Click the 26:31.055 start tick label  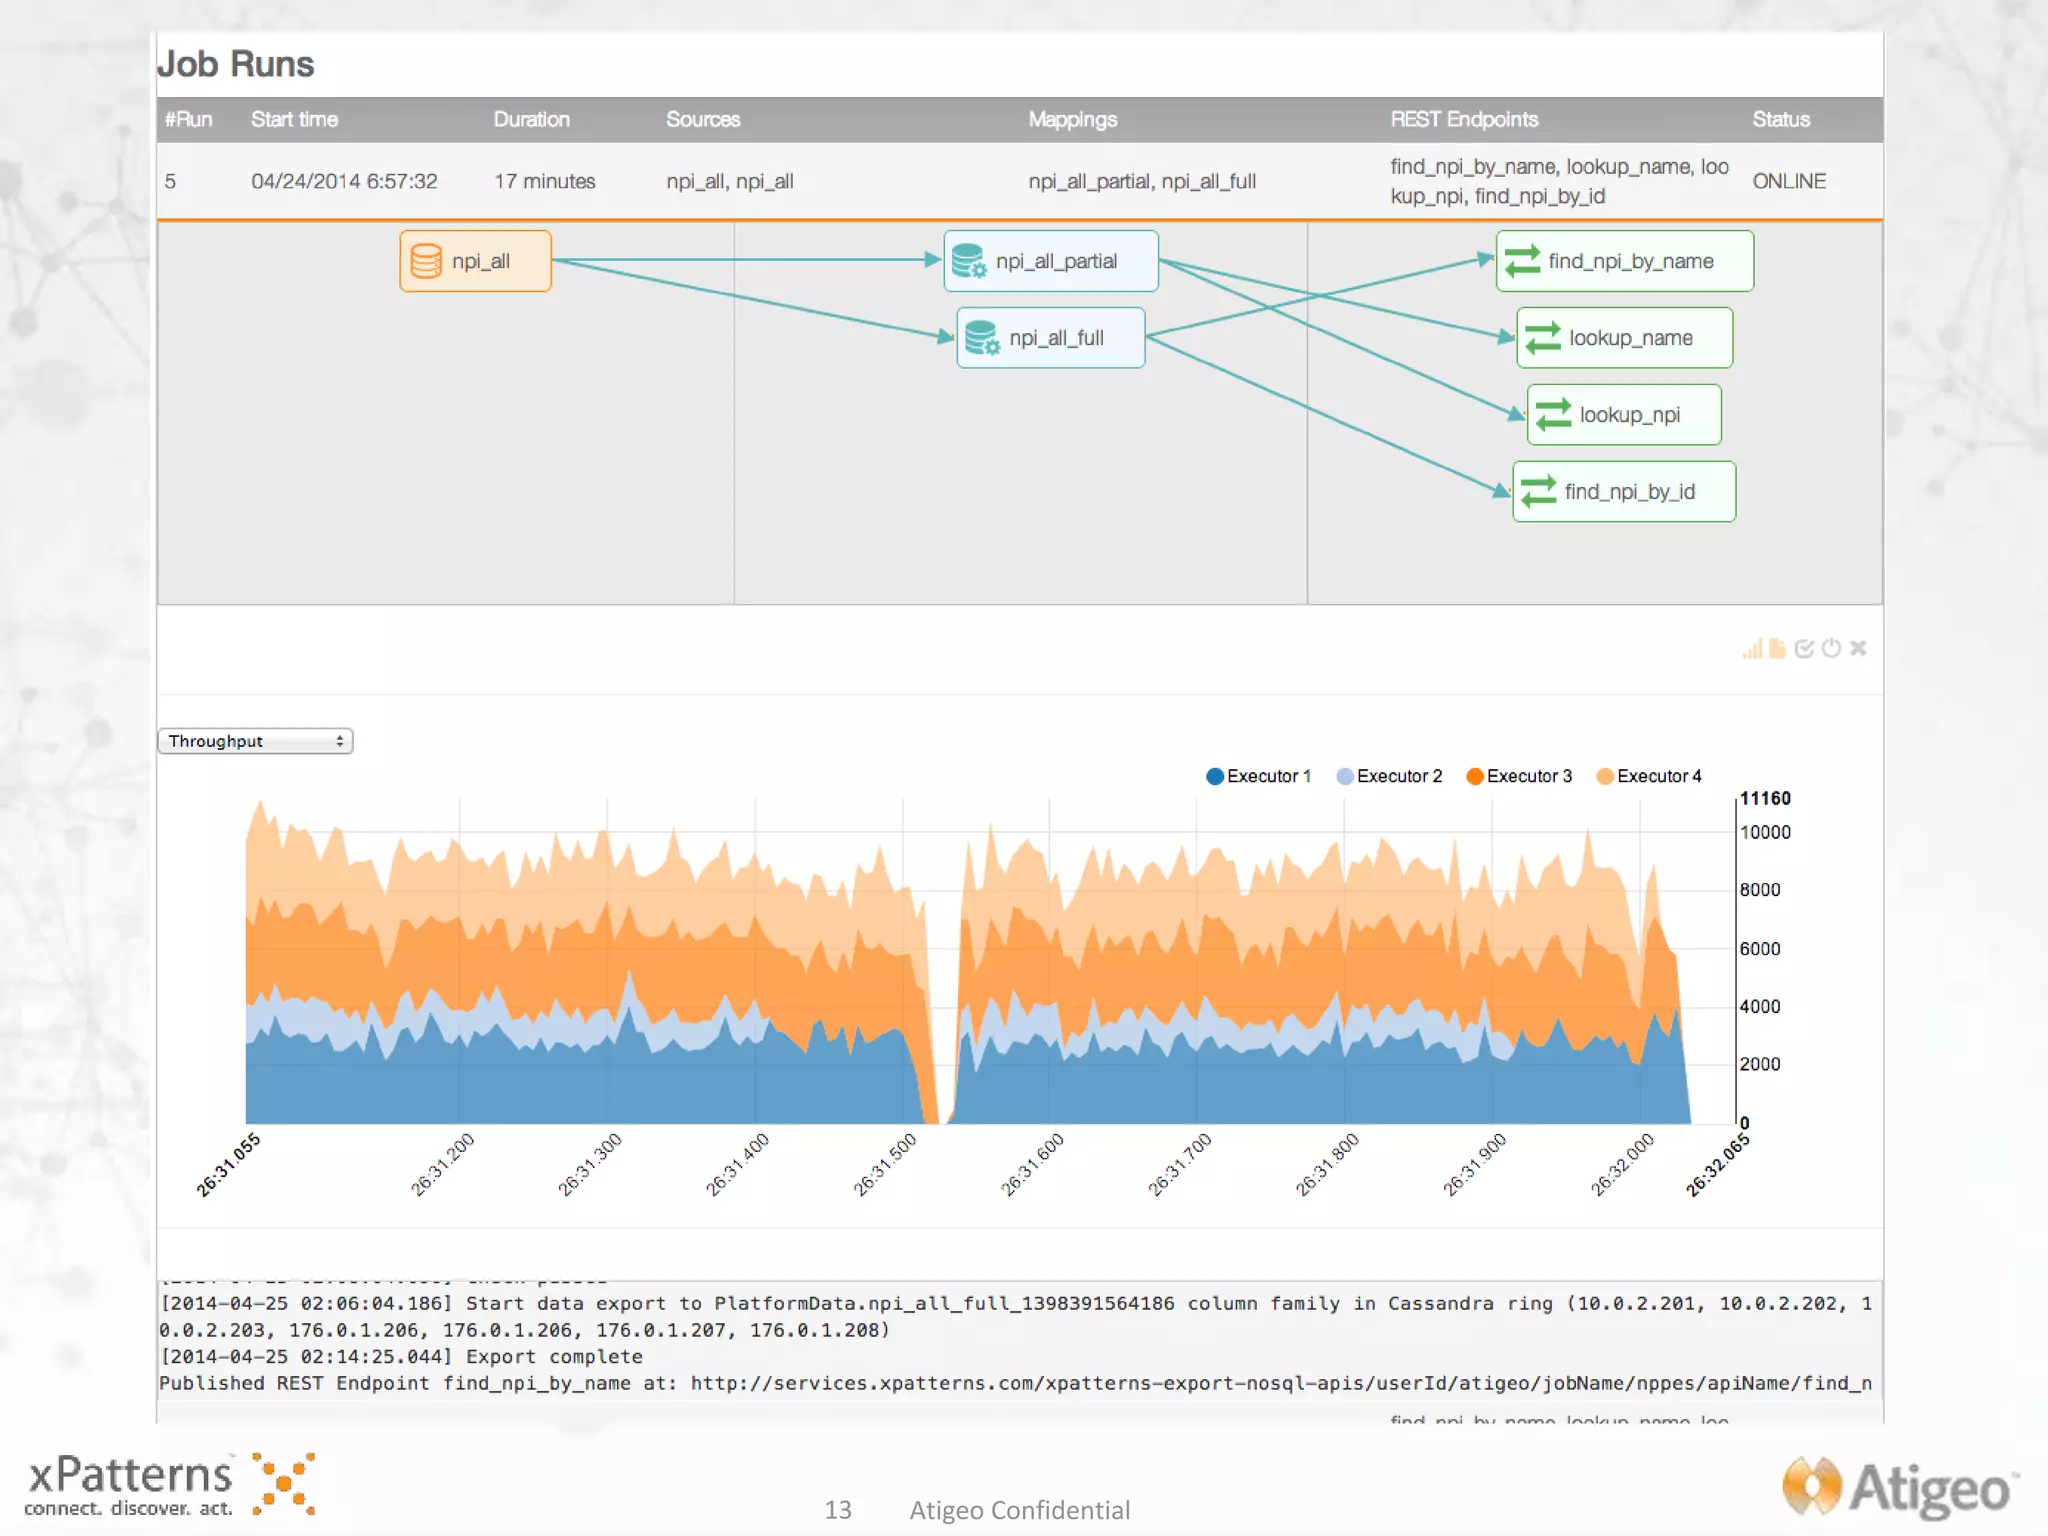[x=228, y=1165]
